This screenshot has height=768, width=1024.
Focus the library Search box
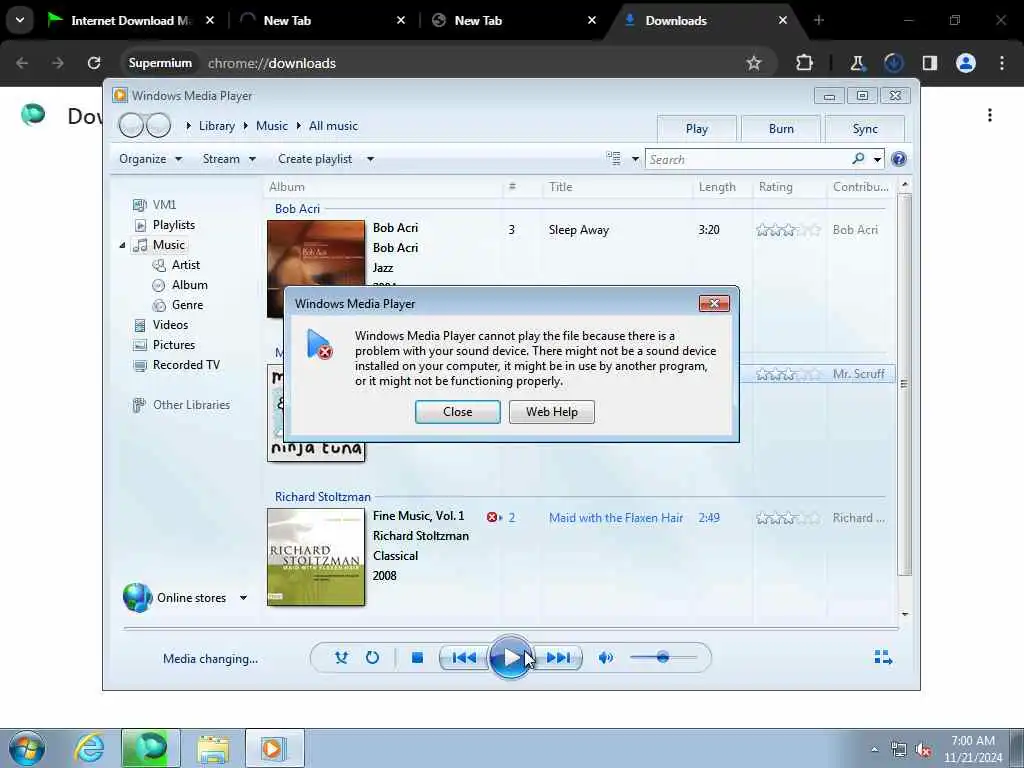click(747, 159)
